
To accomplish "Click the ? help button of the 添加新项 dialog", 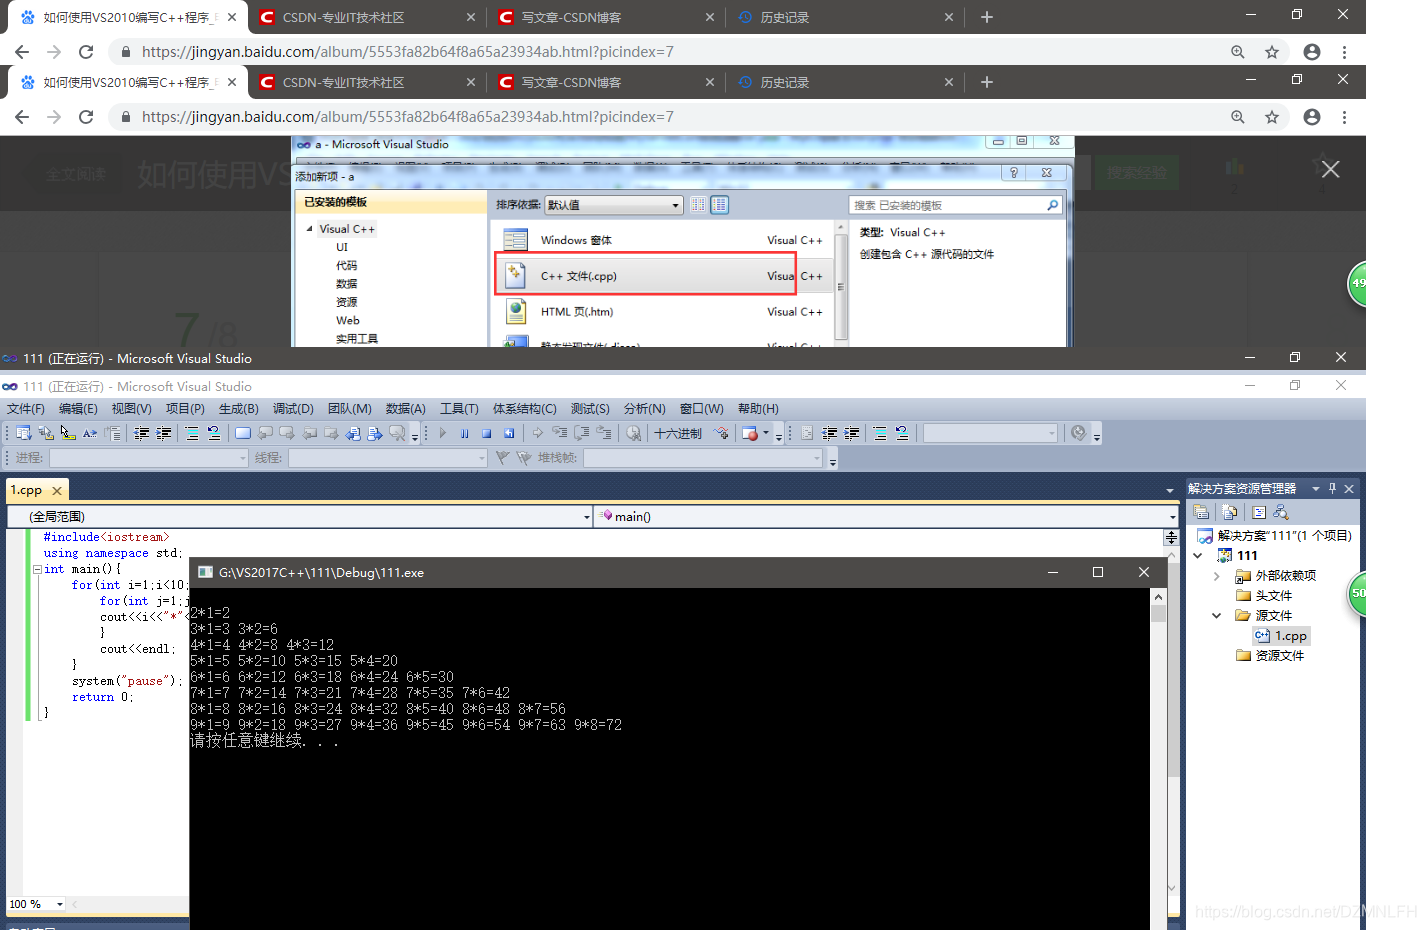I will [x=1013, y=173].
